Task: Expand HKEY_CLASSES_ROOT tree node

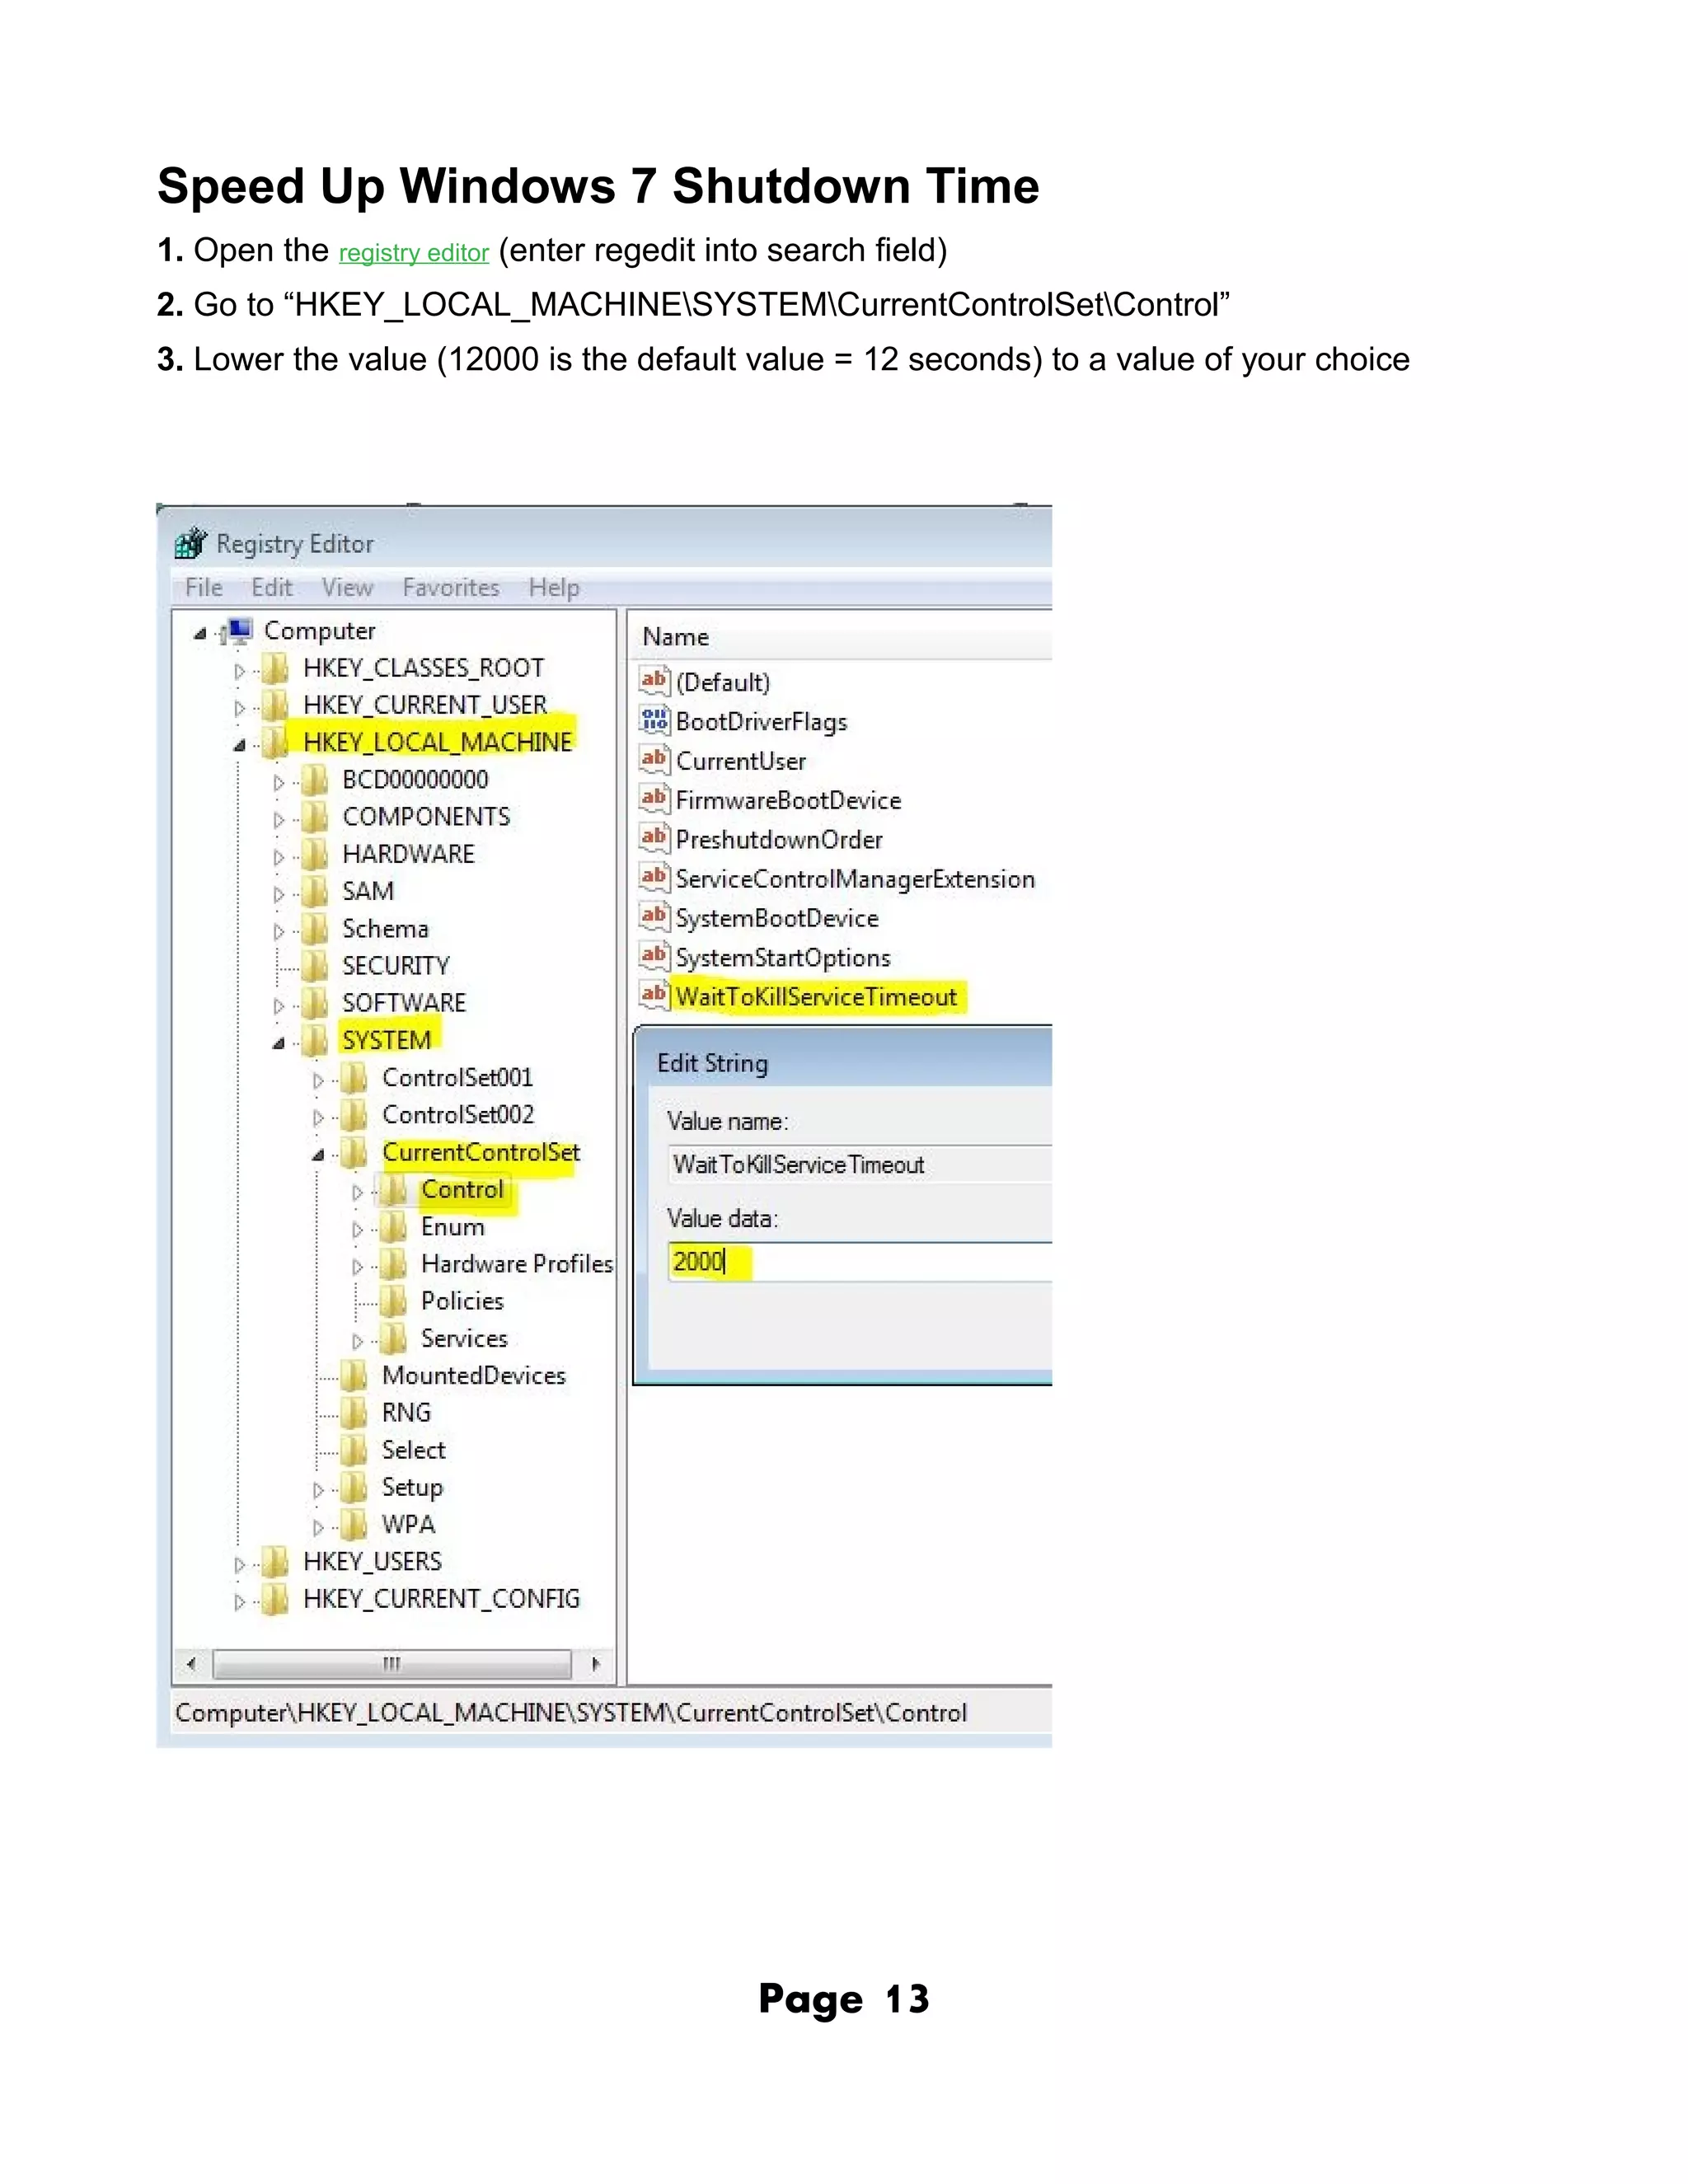Action: click(x=239, y=671)
